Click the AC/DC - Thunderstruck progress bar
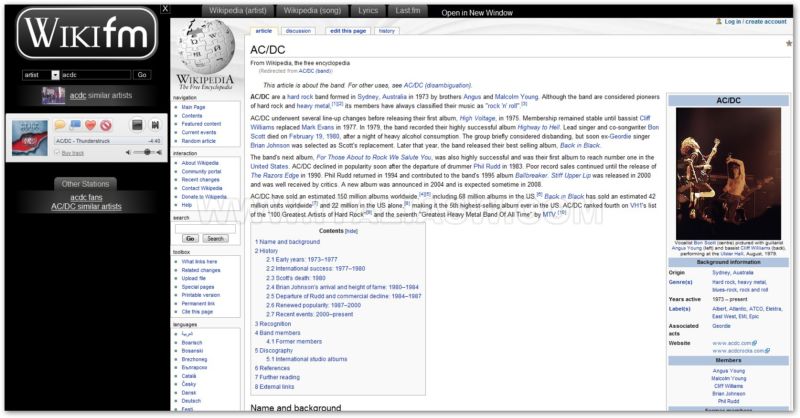 pyautogui.click(x=108, y=141)
